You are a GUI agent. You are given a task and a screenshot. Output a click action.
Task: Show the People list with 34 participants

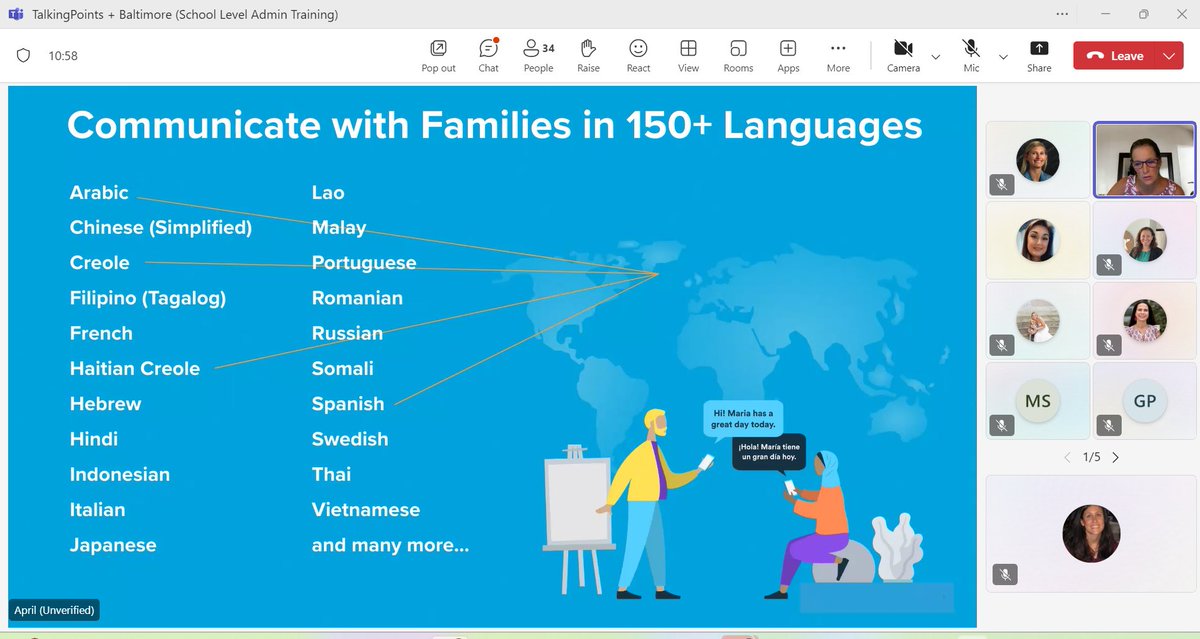point(538,56)
